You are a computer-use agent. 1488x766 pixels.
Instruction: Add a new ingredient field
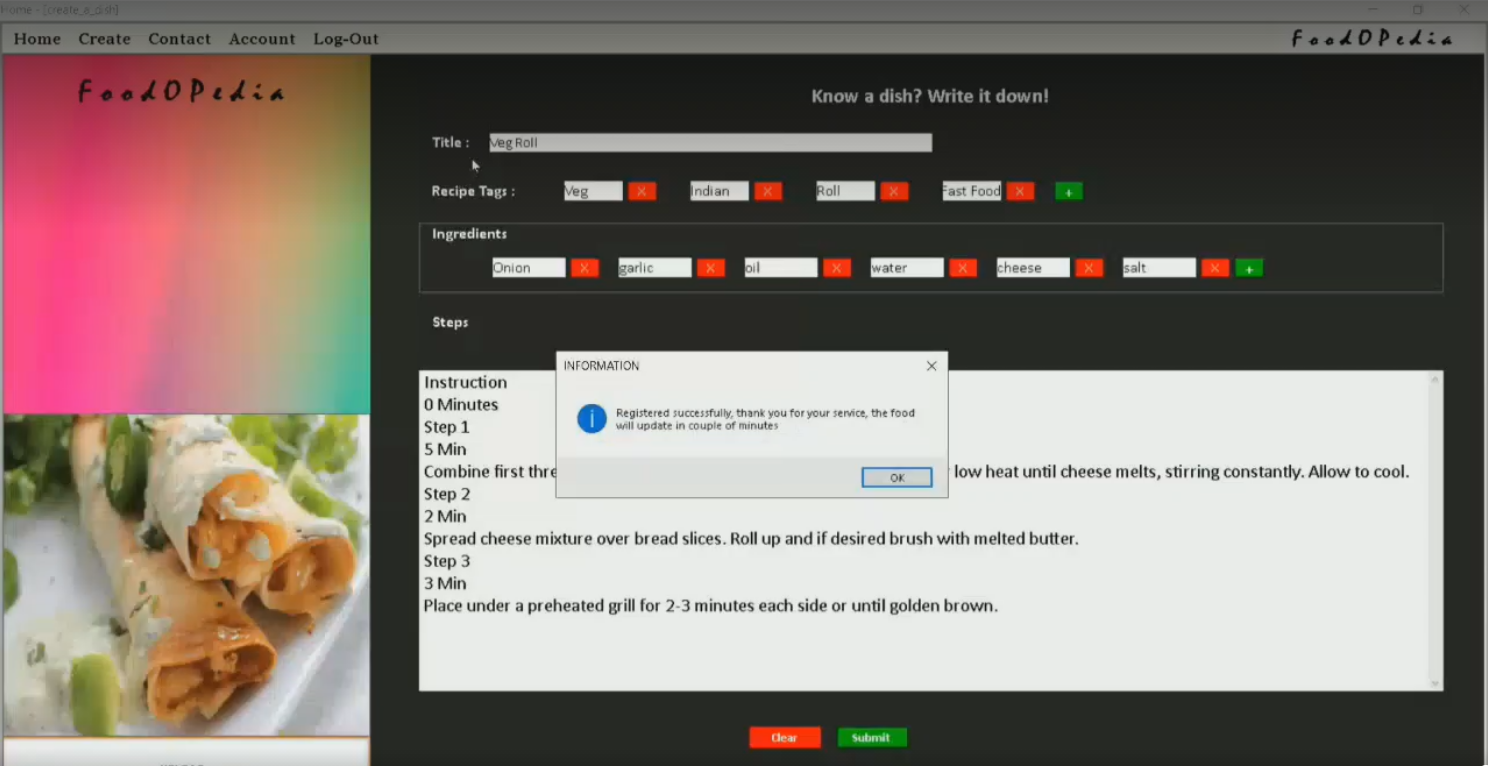click(x=1249, y=268)
